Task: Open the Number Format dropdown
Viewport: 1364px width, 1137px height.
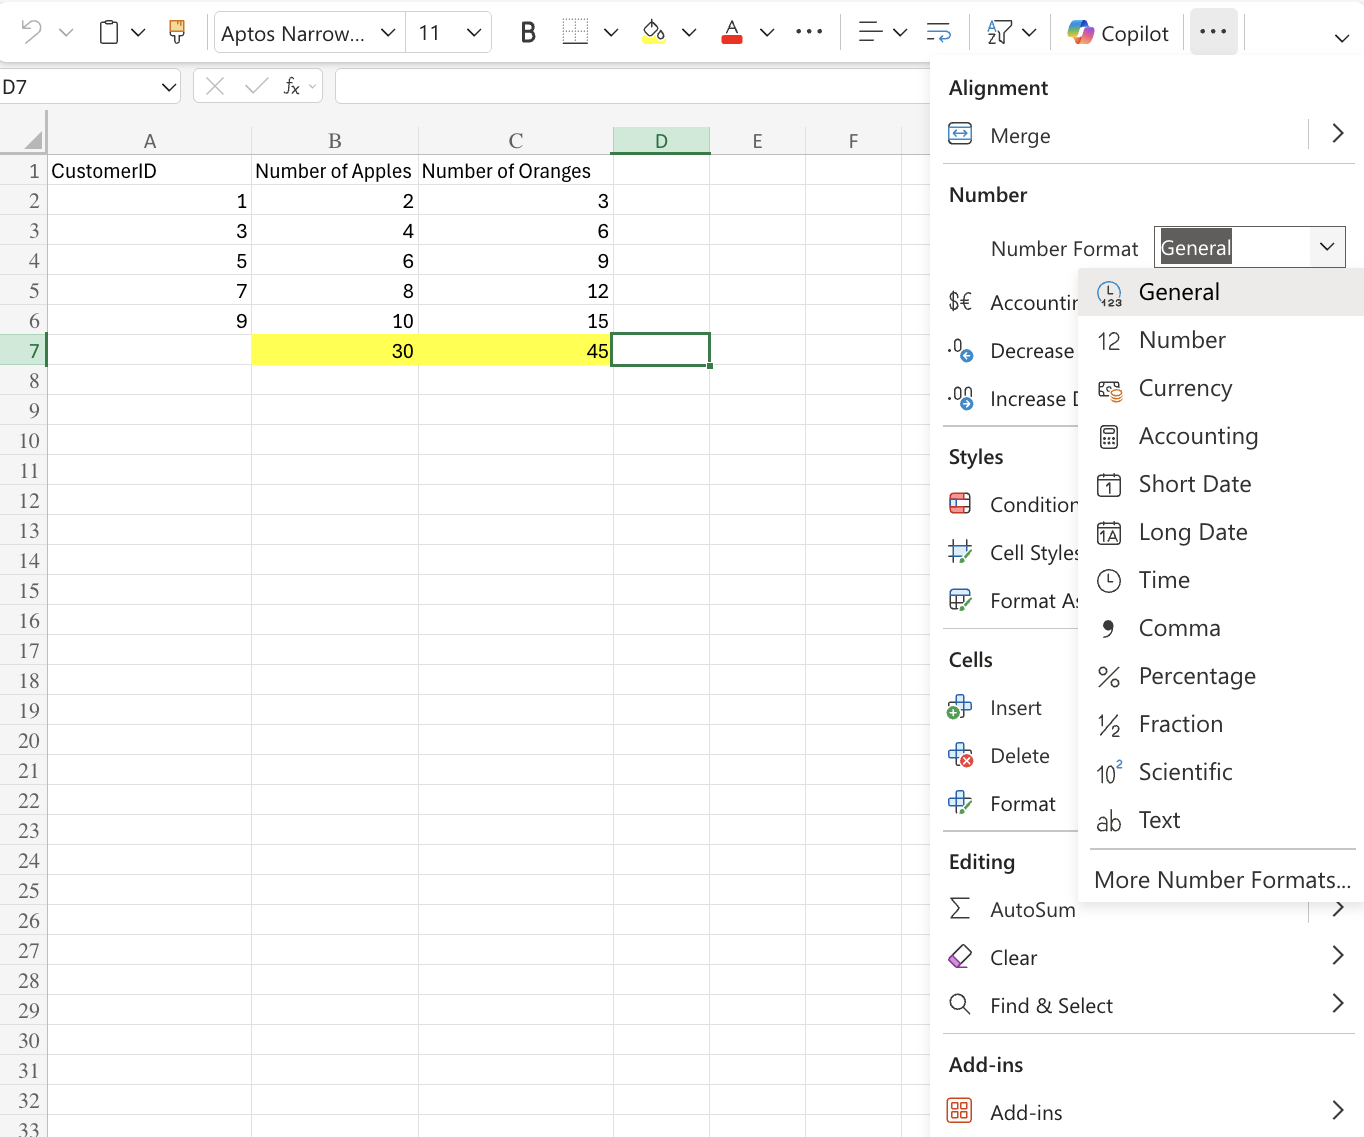Action: [1327, 247]
